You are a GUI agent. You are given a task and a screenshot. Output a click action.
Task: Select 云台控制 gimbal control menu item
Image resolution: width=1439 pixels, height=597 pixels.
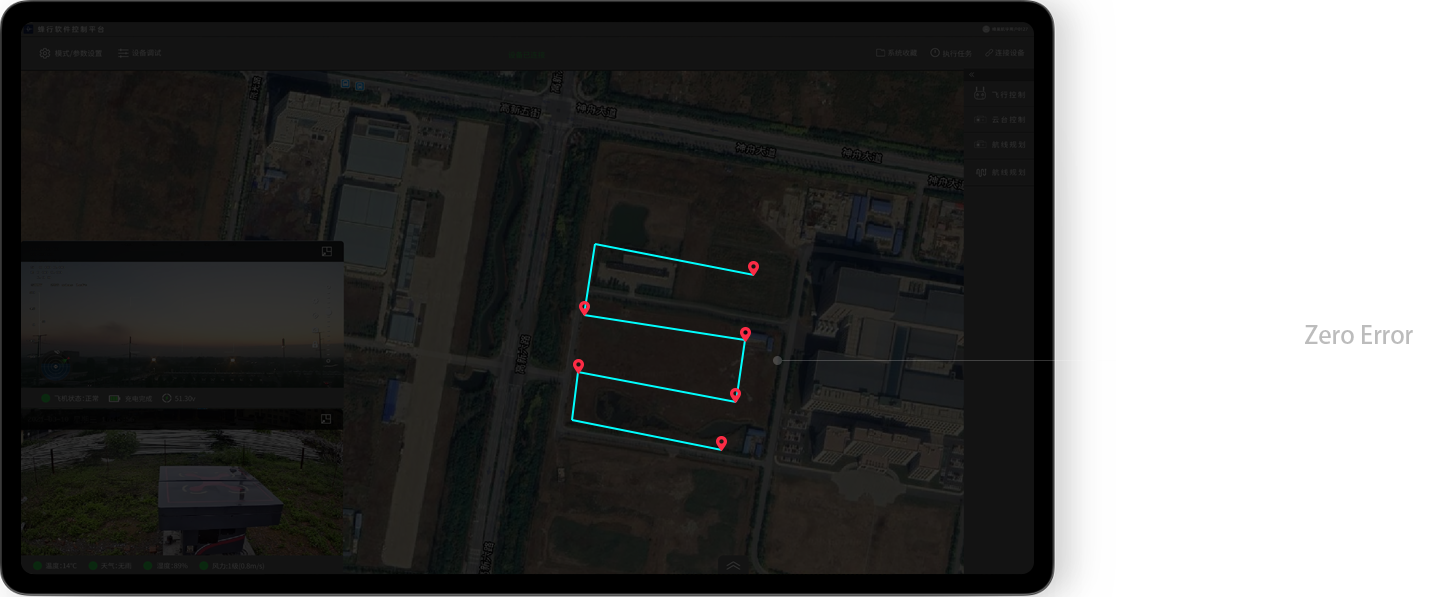[1000, 120]
